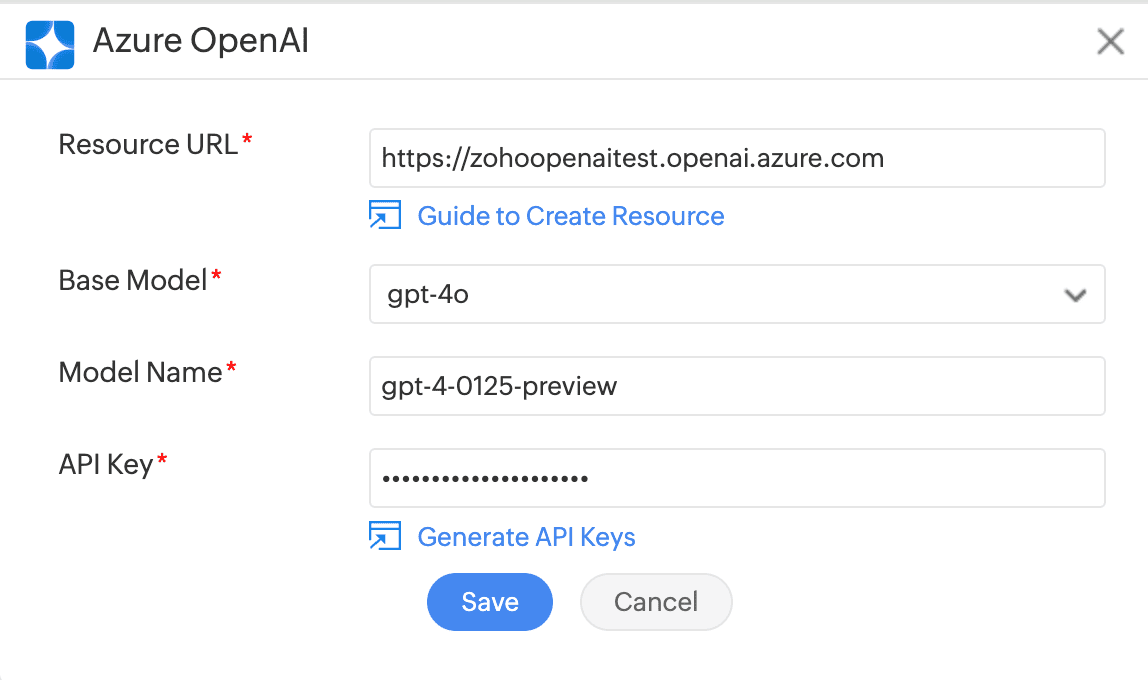The image size is (1148, 680).
Task: Click the chevron icon on the Base Model field
Action: tap(1075, 294)
